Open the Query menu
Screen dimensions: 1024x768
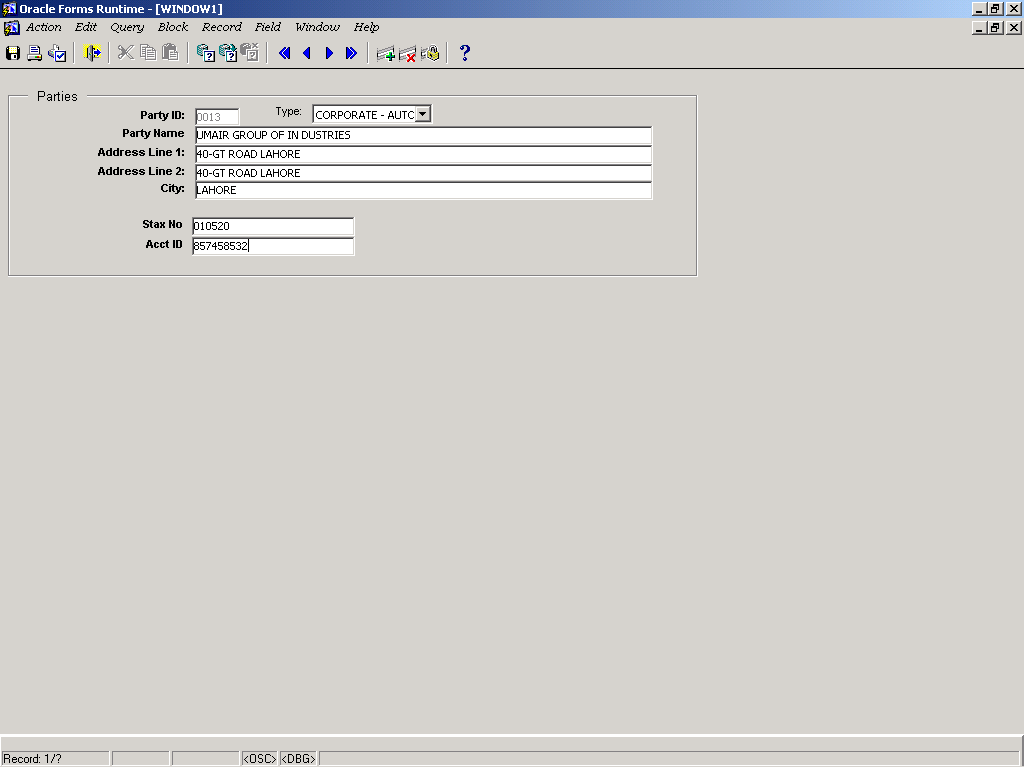click(127, 27)
